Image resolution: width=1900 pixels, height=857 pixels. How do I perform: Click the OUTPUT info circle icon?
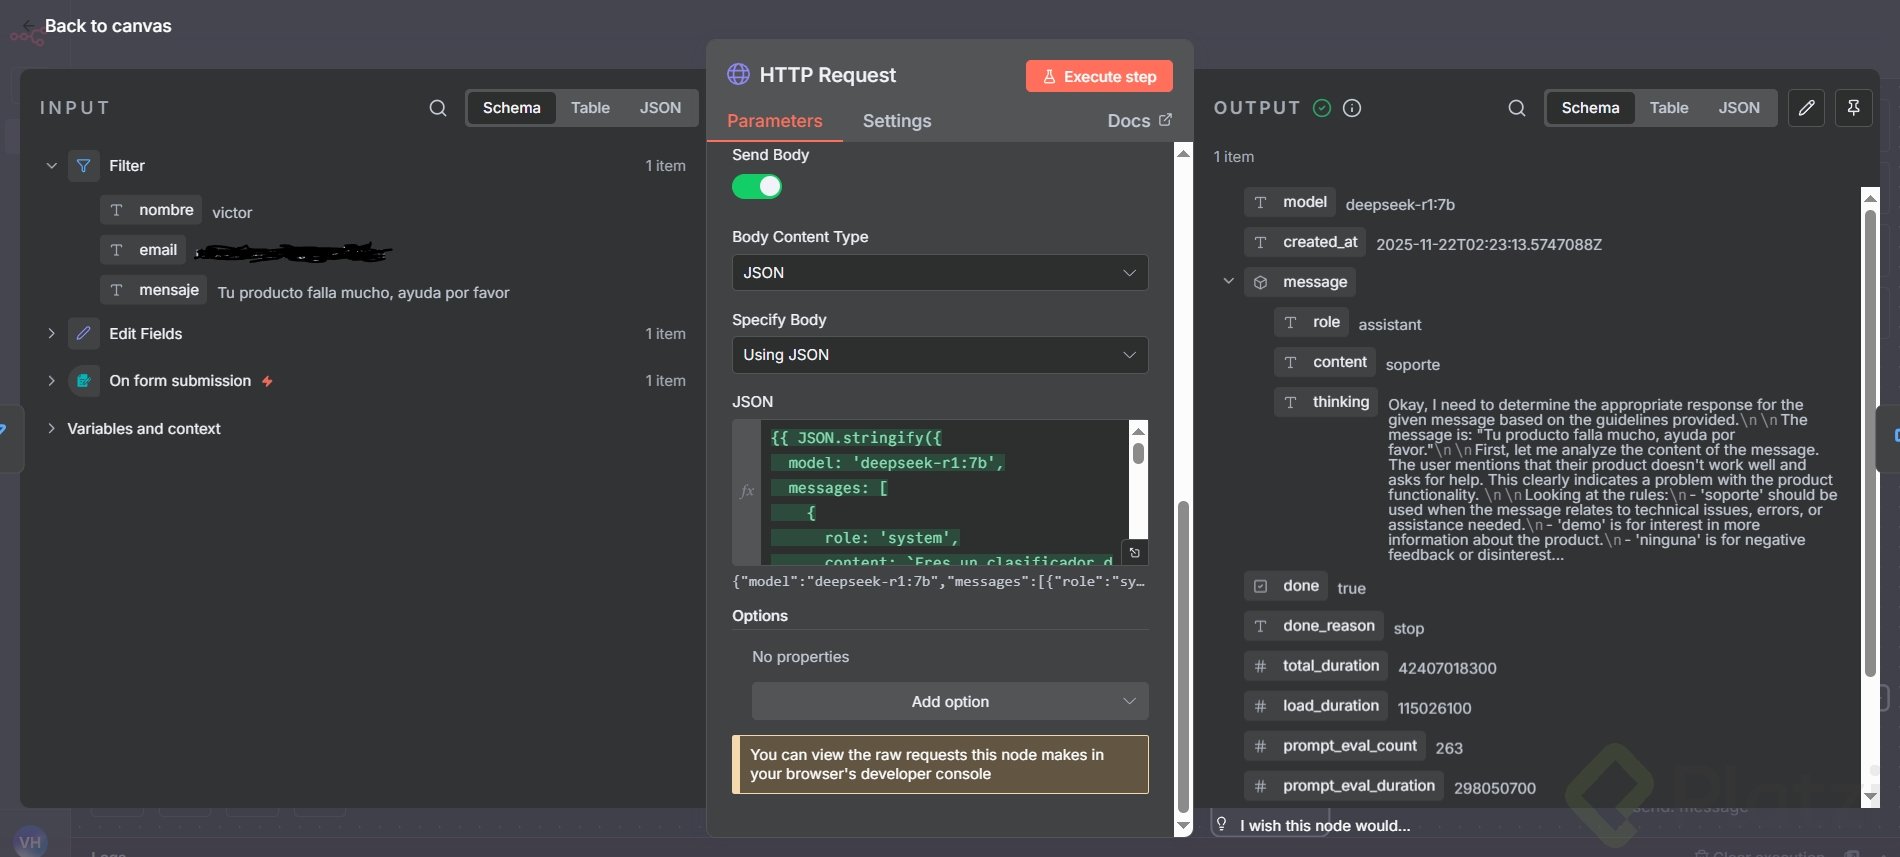tap(1352, 108)
